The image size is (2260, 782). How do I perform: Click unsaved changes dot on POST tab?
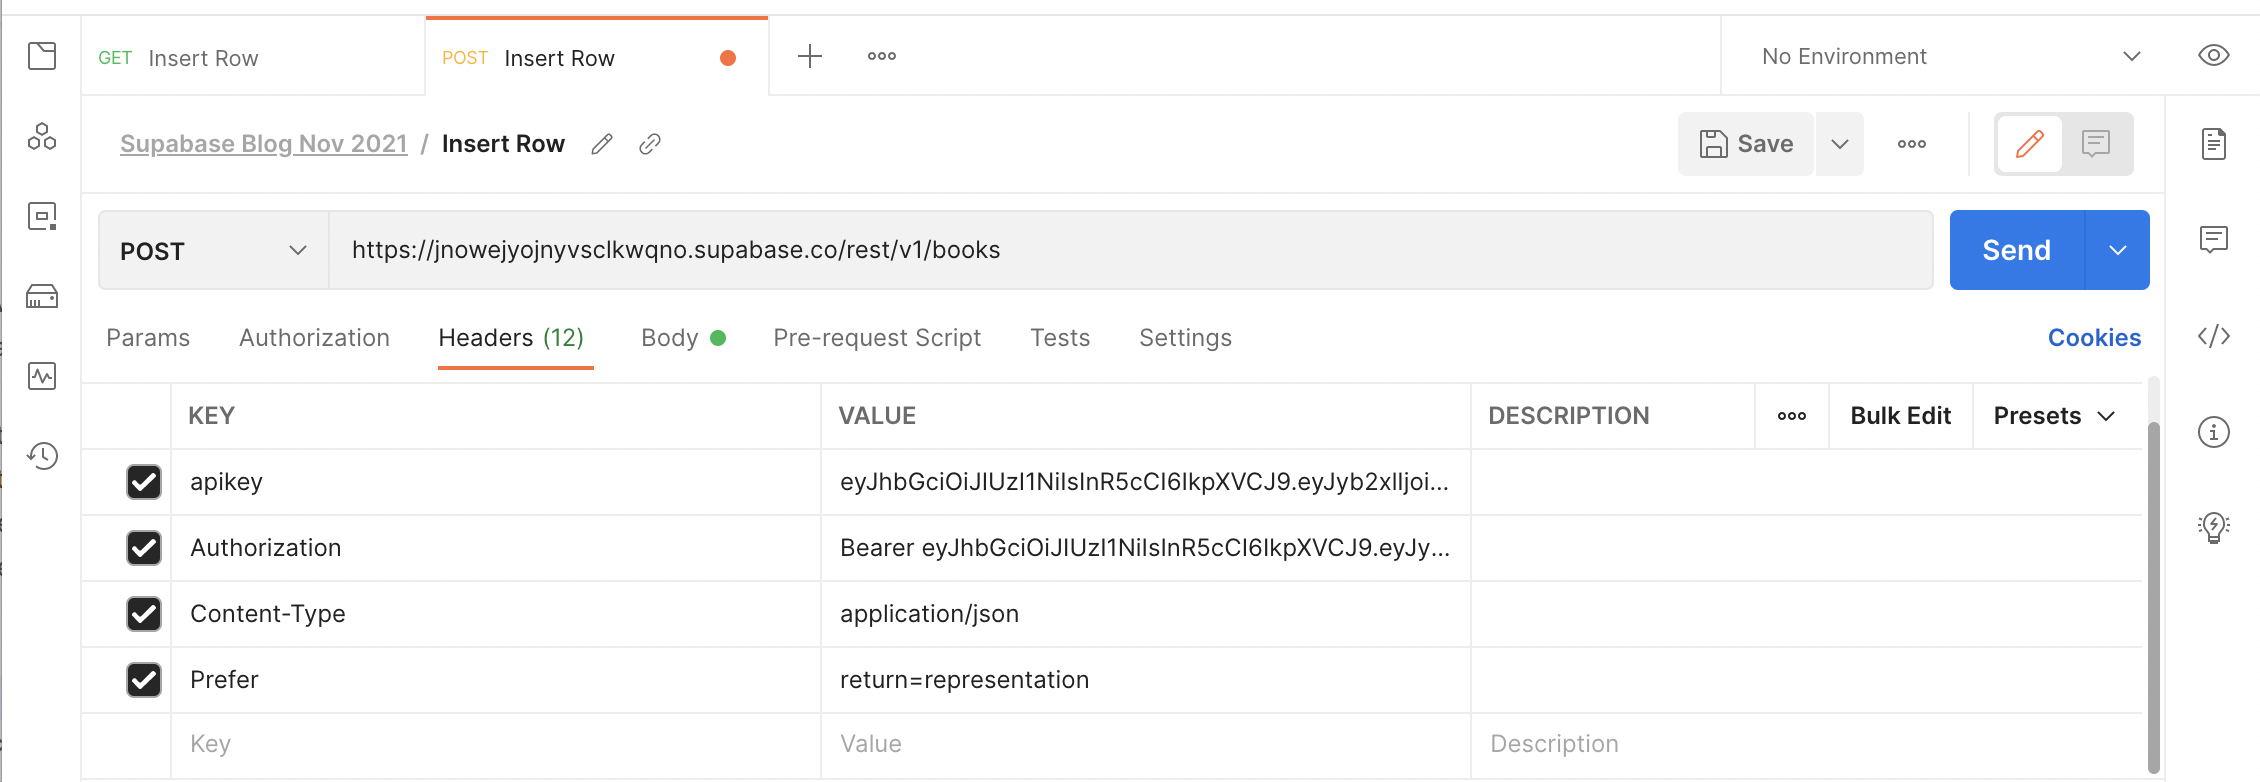[728, 58]
